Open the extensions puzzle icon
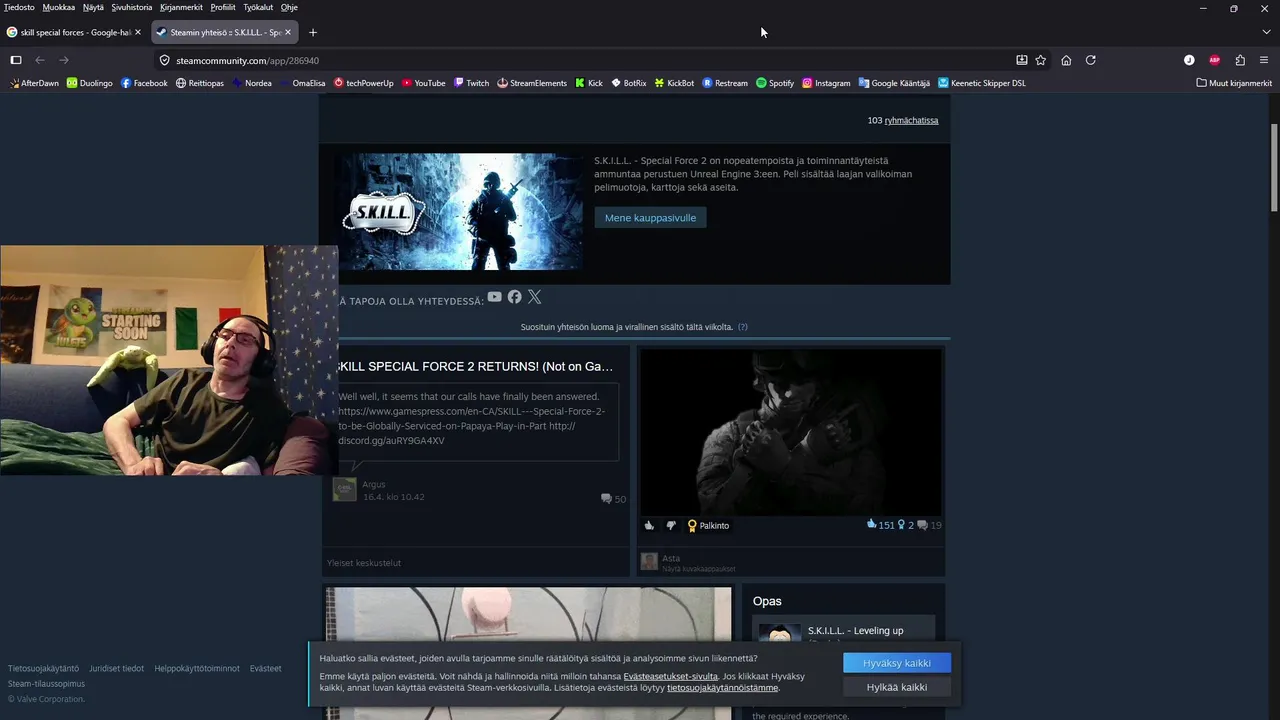Image resolution: width=1280 pixels, height=720 pixels. click(x=1240, y=60)
